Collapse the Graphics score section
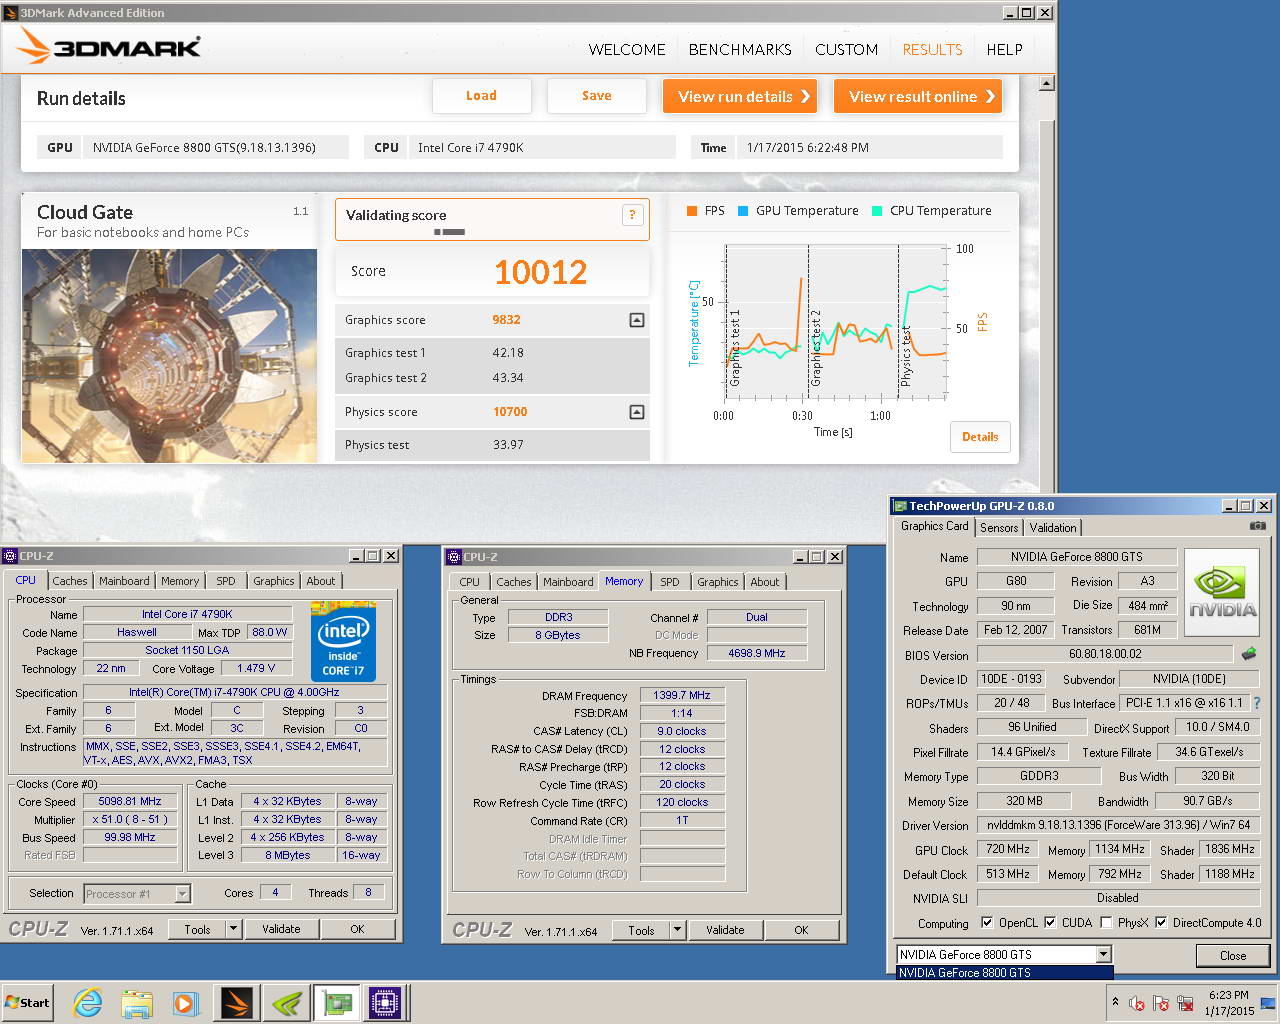Screen dimensions: 1280x1024 coord(637,320)
